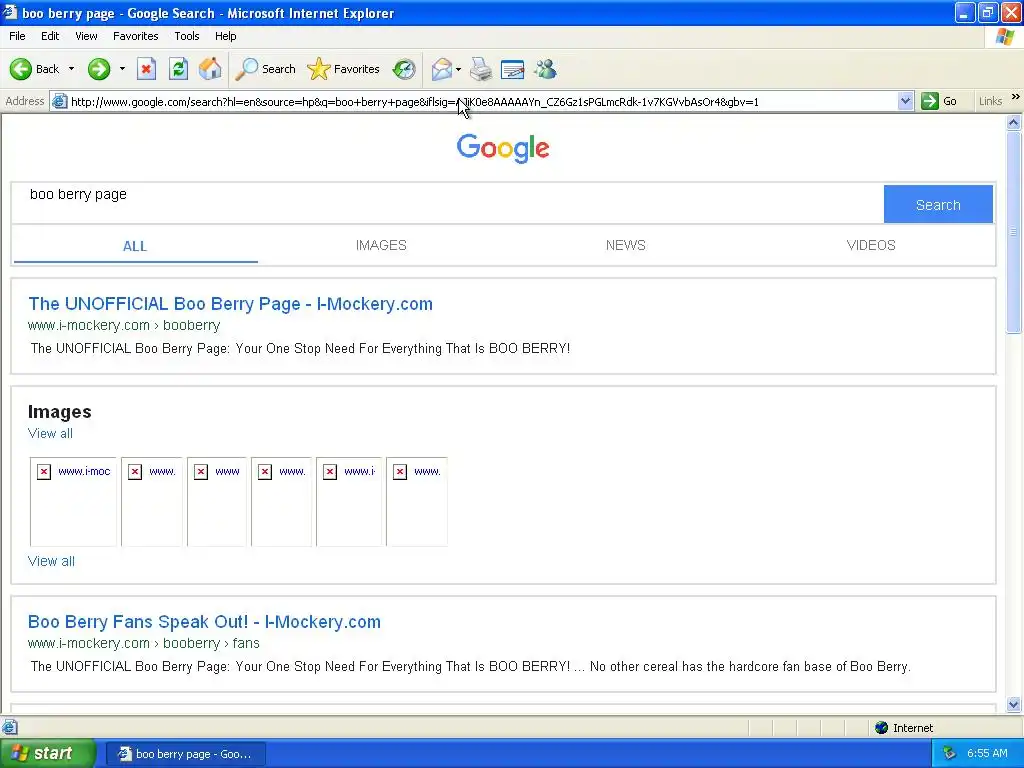
Task: Open Boo Berry Fans Speak Out link
Action: click(x=204, y=622)
